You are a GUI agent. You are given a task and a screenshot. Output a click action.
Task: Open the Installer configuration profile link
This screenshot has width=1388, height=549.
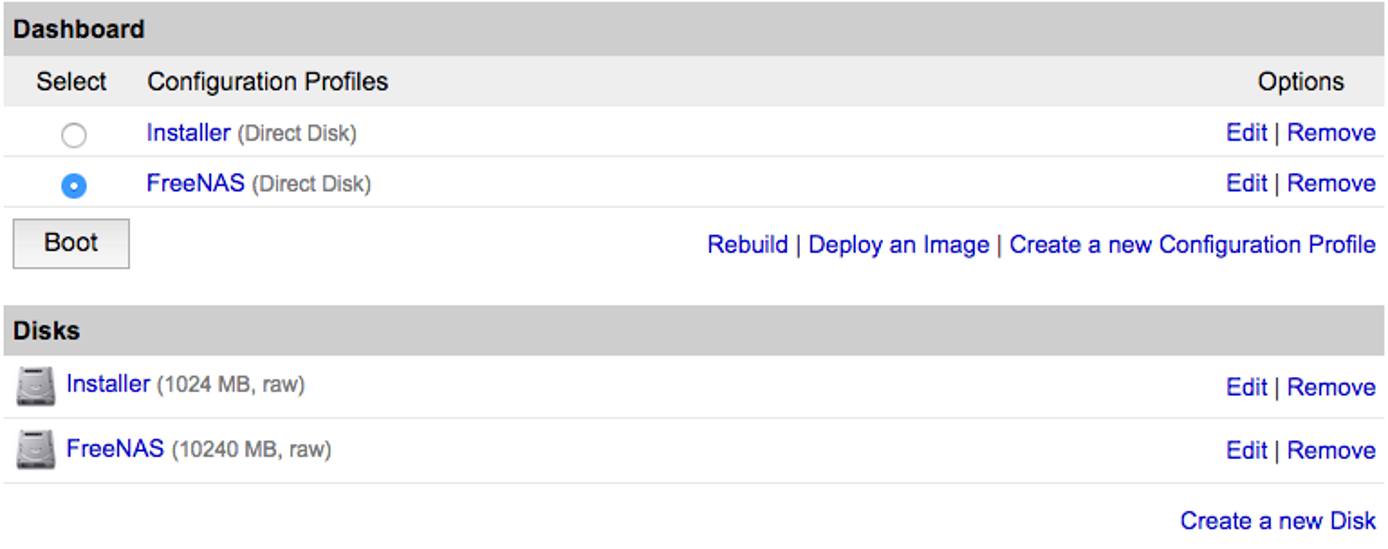pyautogui.click(x=188, y=132)
